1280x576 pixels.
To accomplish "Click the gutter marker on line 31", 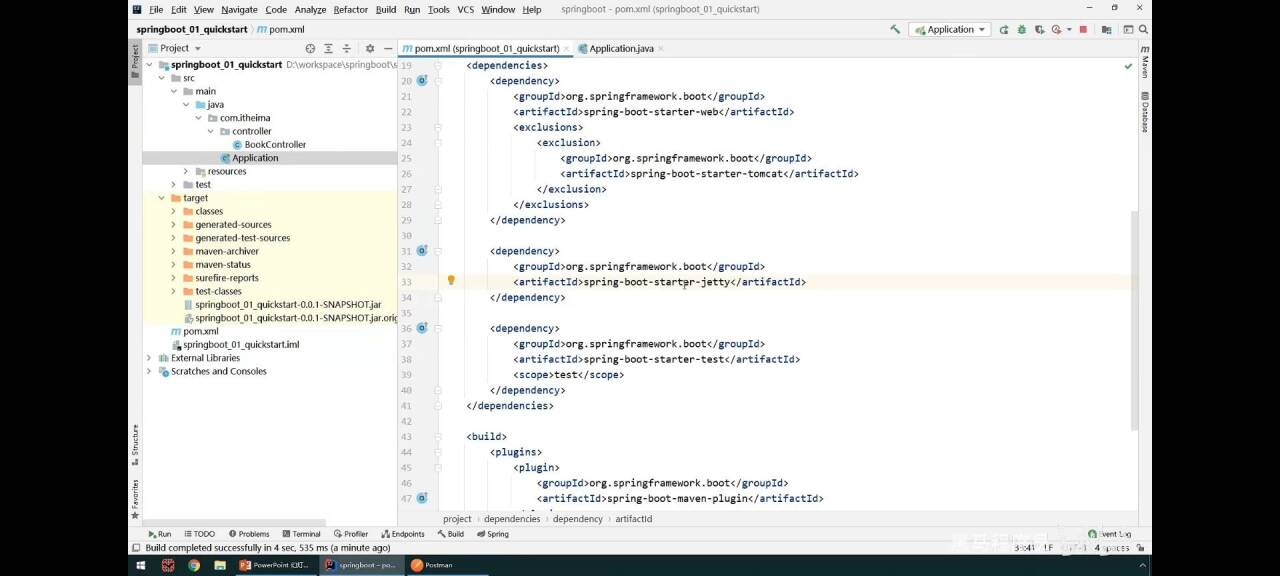I will coord(422,250).
